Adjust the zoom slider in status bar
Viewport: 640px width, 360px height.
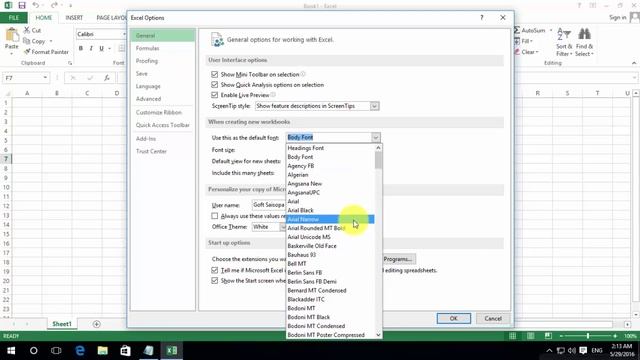[588, 336]
